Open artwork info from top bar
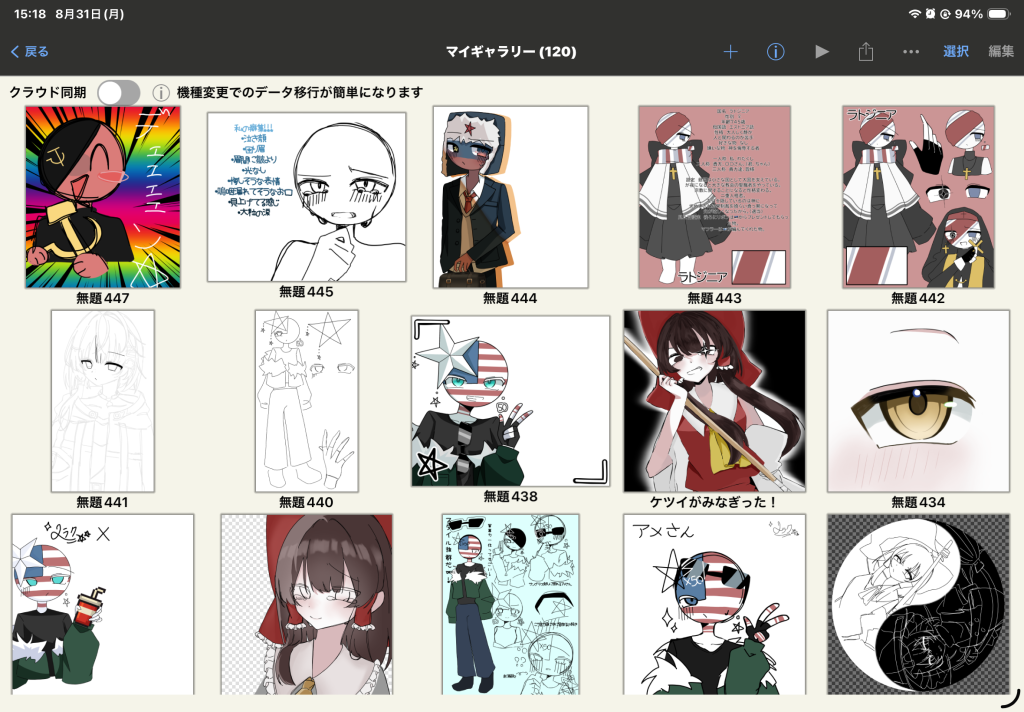The image size is (1024, 712). [x=775, y=52]
